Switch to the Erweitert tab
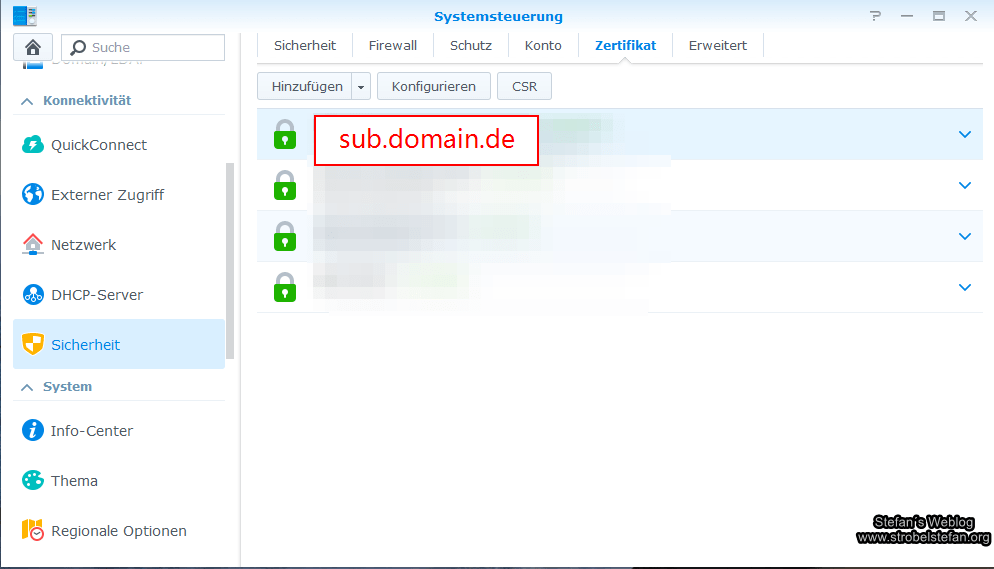This screenshot has height=569, width=994. (x=718, y=46)
